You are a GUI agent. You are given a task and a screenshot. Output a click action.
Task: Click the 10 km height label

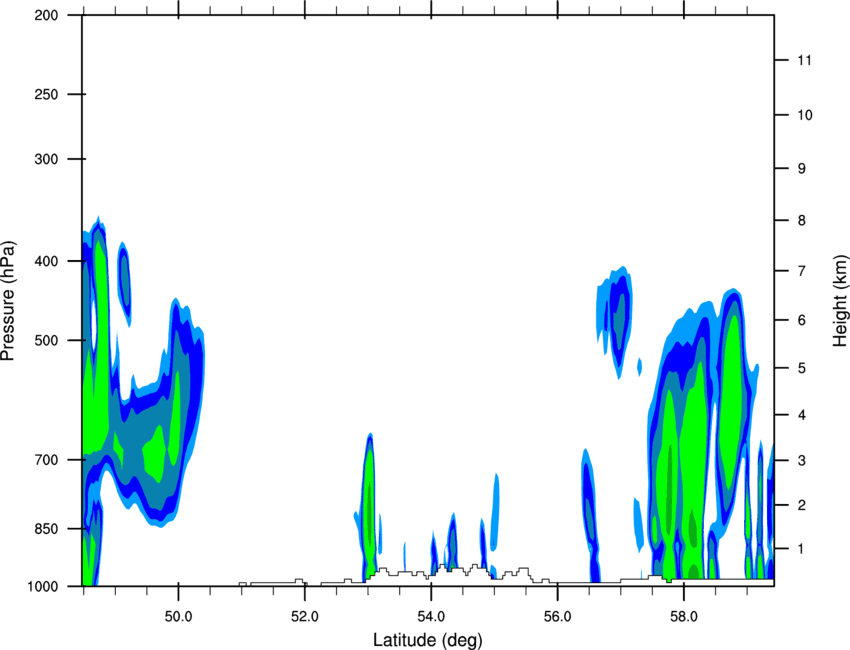(x=804, y=115)
